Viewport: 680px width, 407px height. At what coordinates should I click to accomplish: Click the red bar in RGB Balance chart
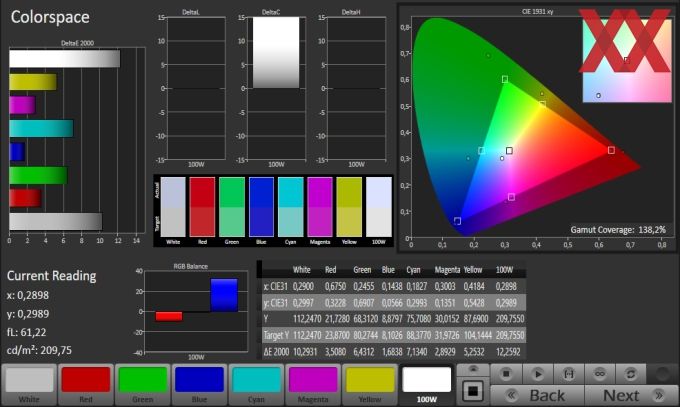[169, 316]
